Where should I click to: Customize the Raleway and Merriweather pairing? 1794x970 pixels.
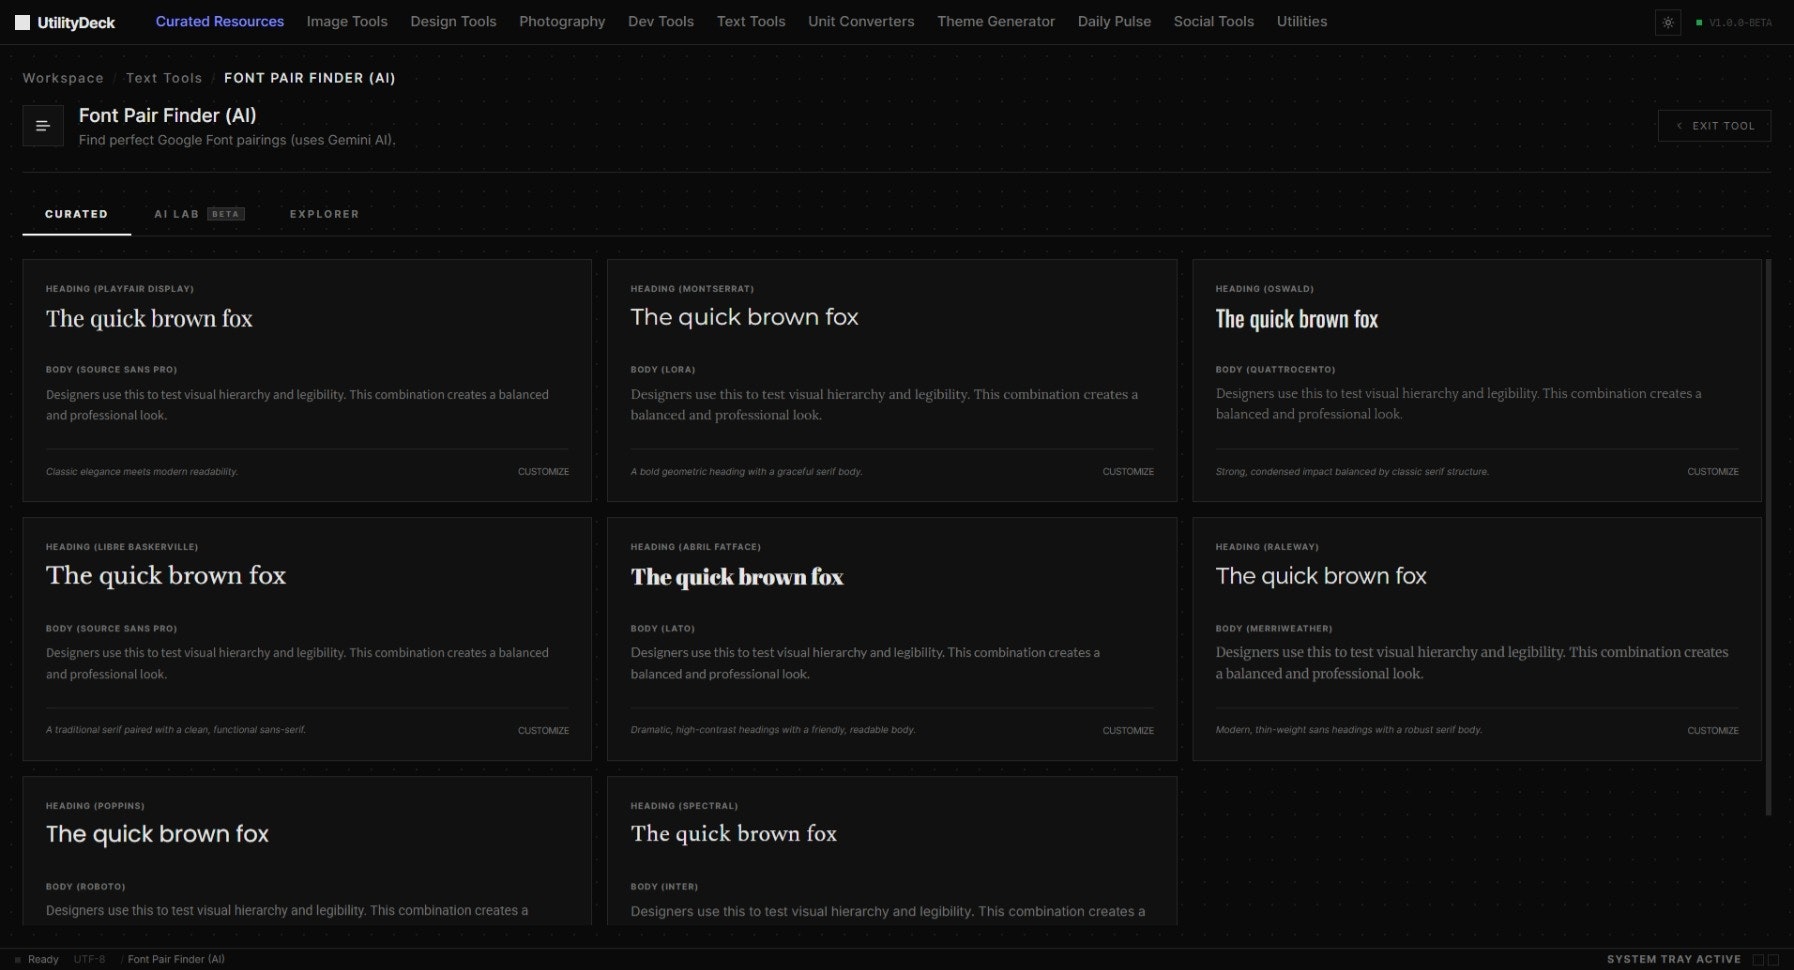(1713, 730)
